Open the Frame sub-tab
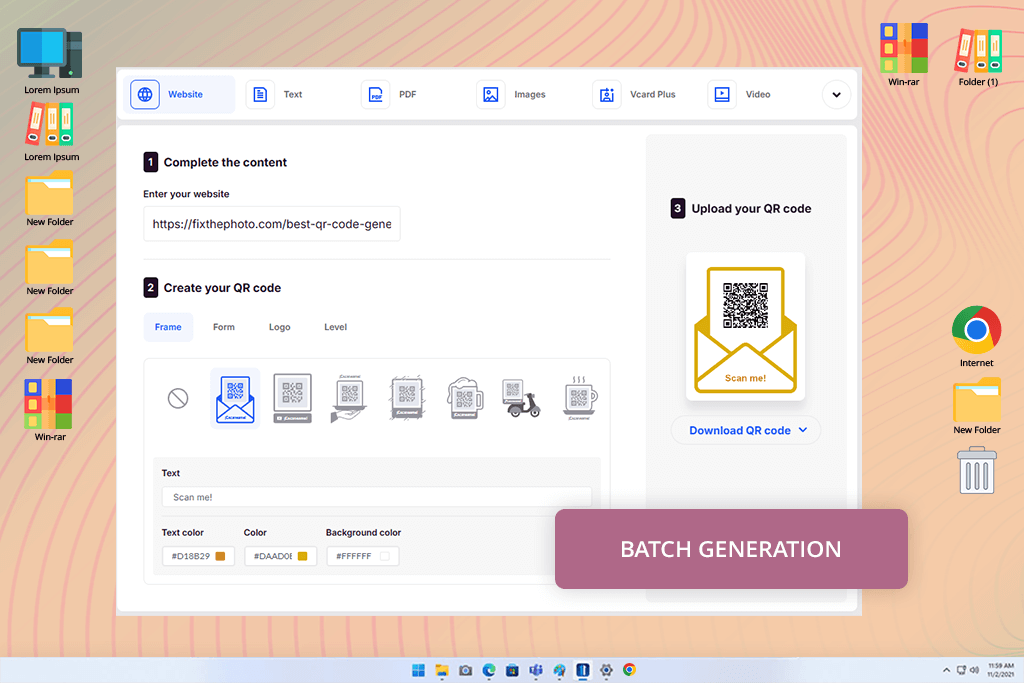The width and height of the screenshot is (1024, 683). [168, 327]
